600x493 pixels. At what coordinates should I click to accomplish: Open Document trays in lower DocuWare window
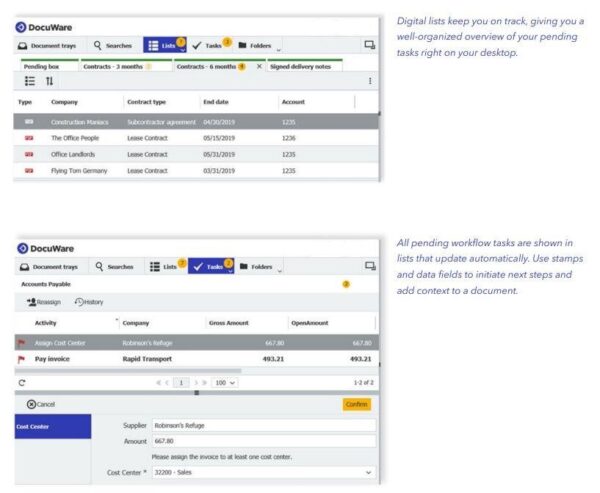click(49, 267)
